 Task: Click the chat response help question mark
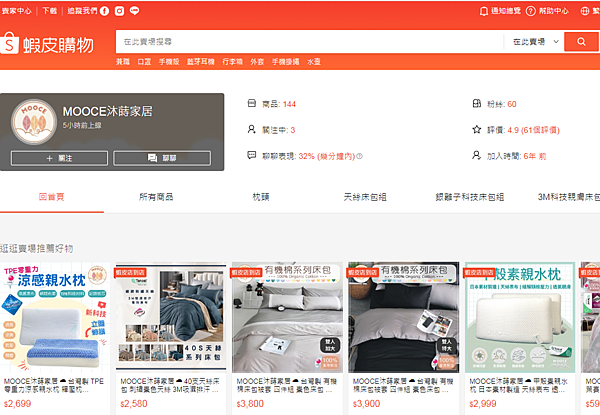tap(359, 156)
